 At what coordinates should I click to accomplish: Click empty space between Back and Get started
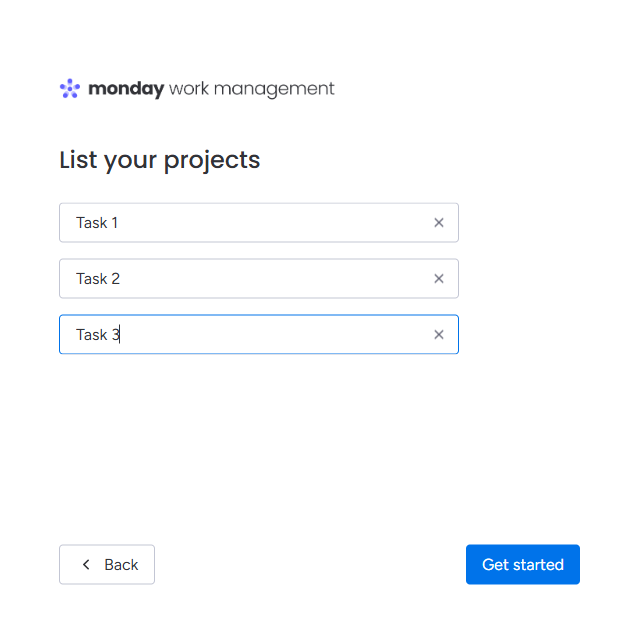tap(310, 565)
